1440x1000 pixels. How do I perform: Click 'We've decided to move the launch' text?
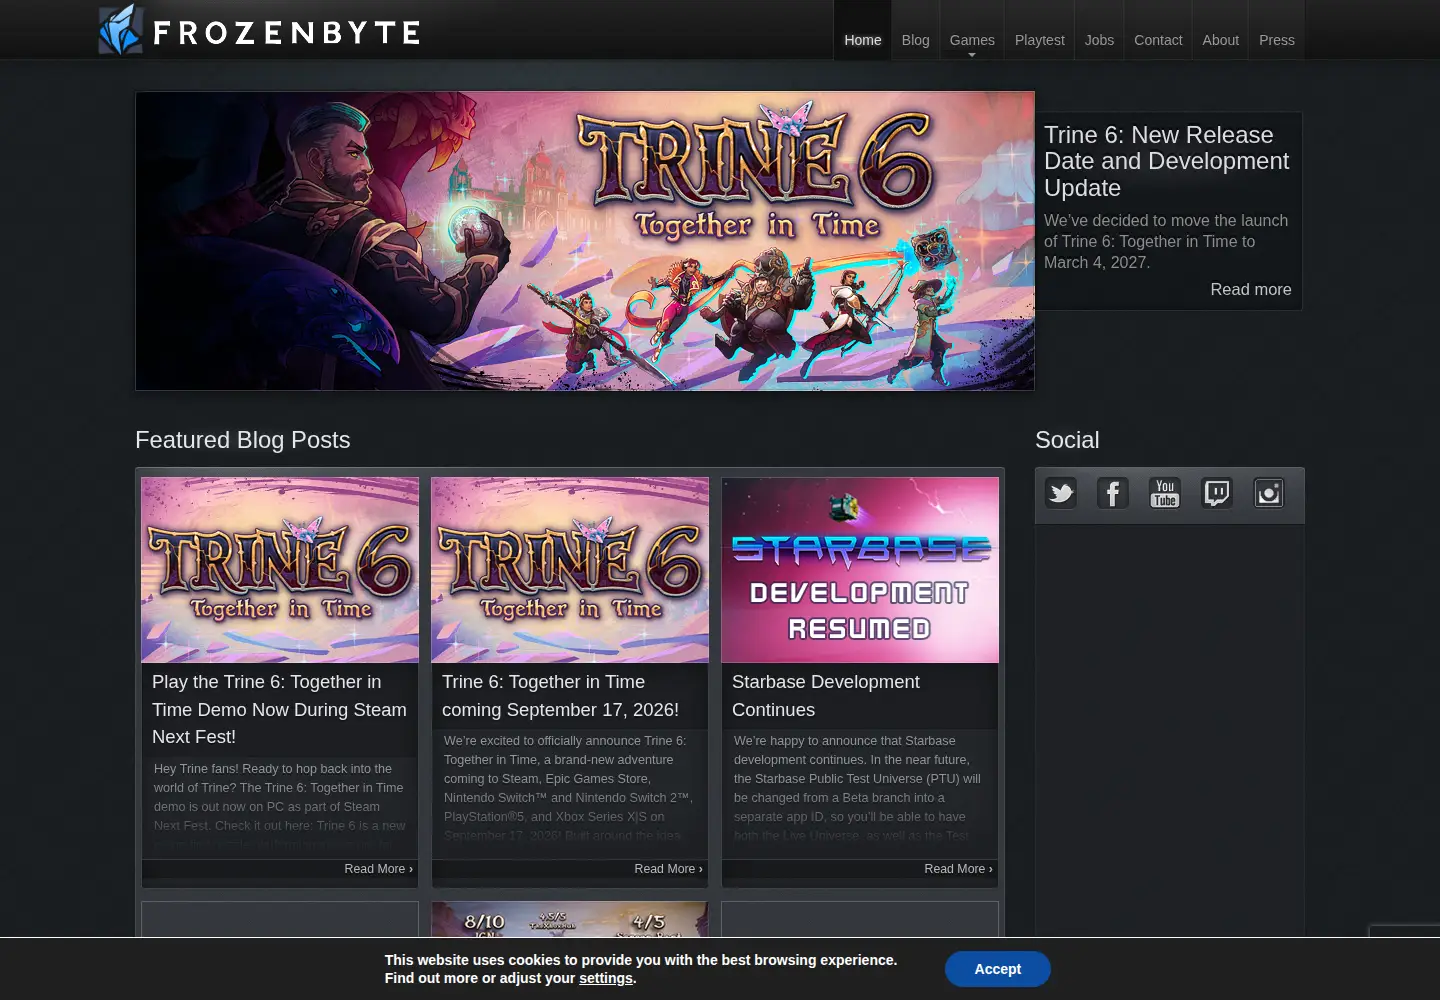coord(1166,241)
